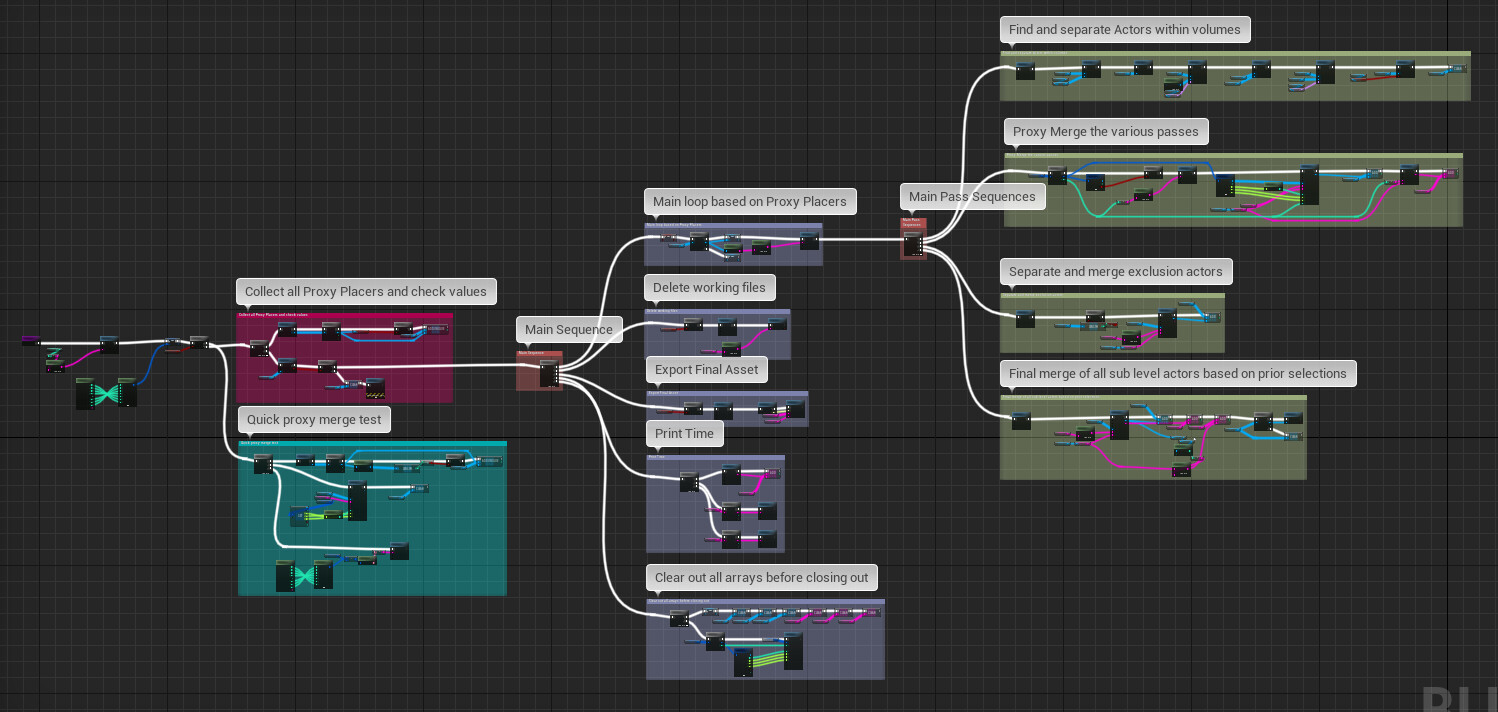Viewport: 1498px width, 712px height.
Task: Click an output execution pin on Main Sequence
Action: [x=556, y=370]
